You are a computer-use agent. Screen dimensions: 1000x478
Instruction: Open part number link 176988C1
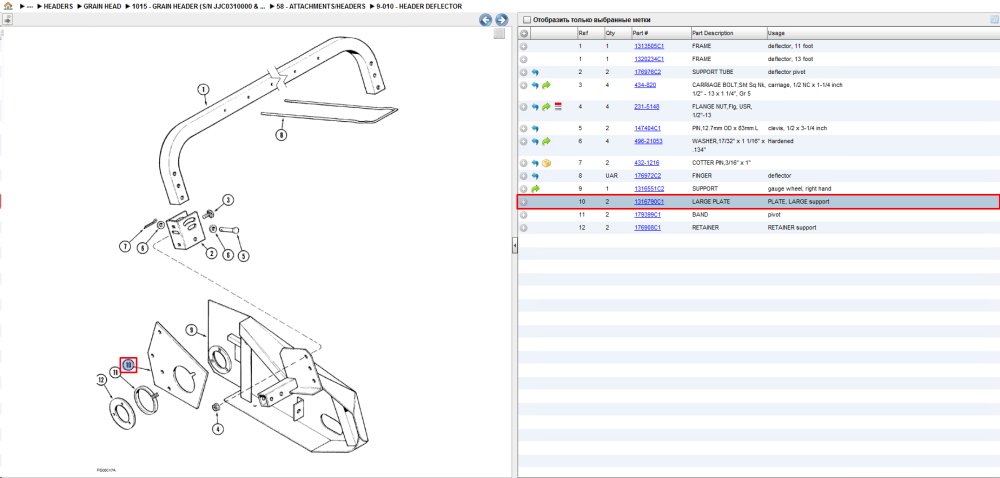pos(647,228)
